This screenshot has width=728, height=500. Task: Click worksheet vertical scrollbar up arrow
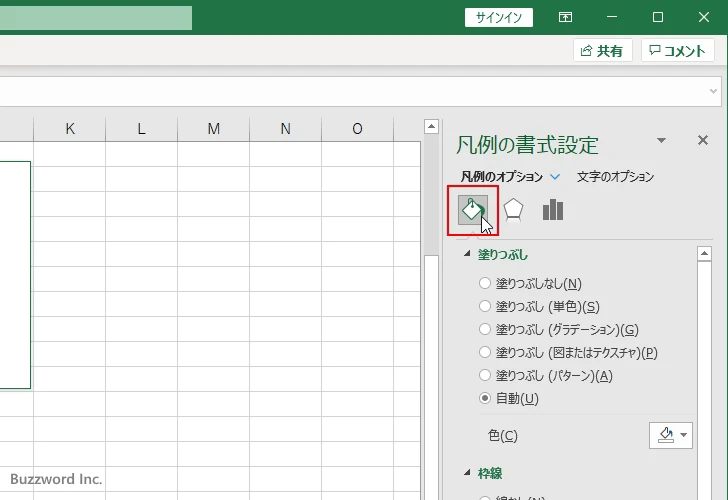(x=431, y=126)
